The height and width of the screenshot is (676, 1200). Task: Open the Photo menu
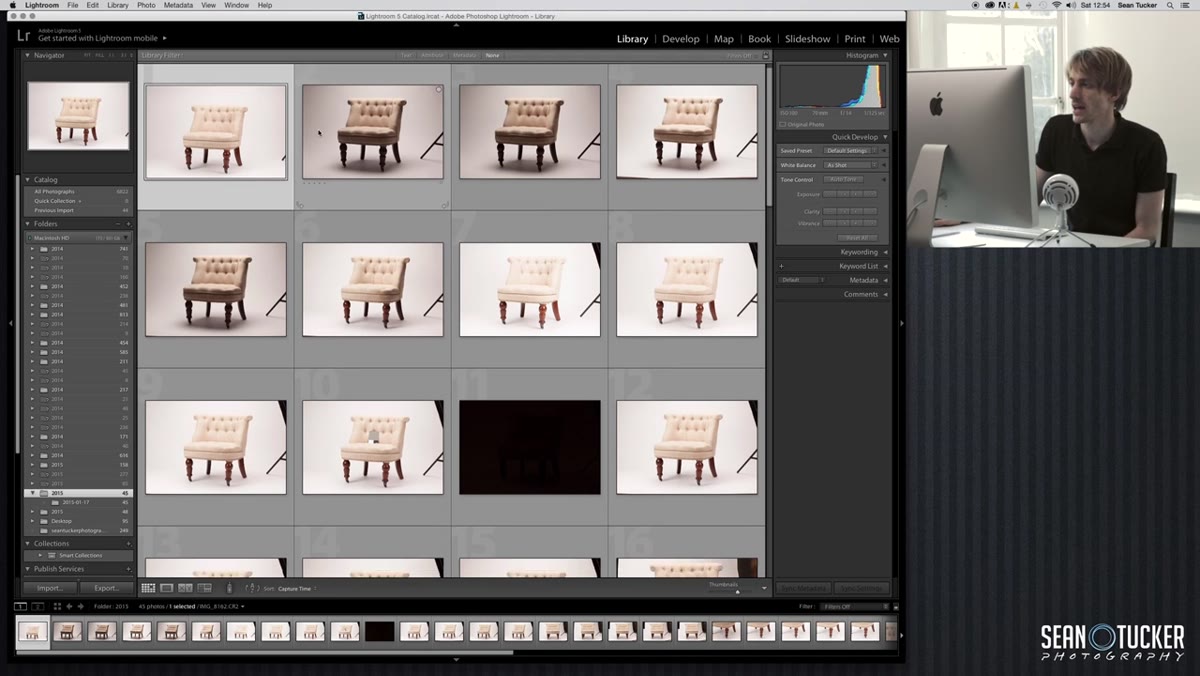[x=146, y=5]
